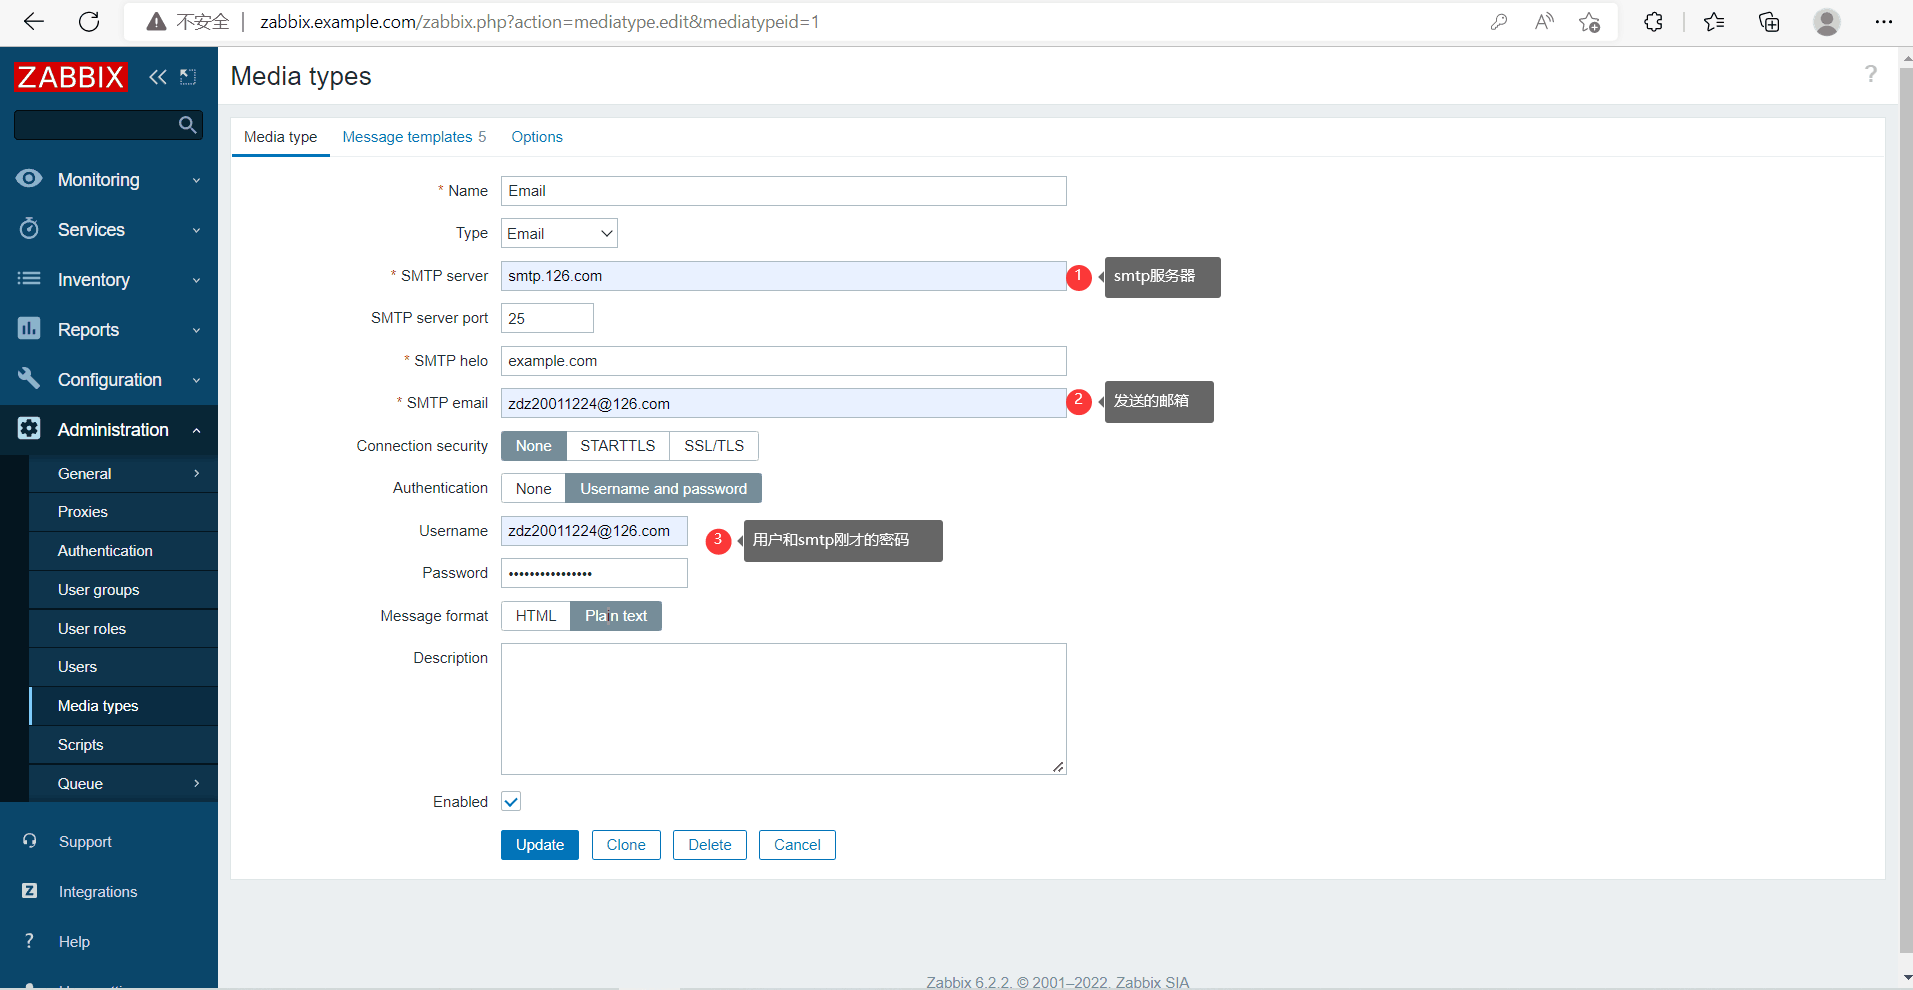Click the Services clock icon

tap(29, 229)
